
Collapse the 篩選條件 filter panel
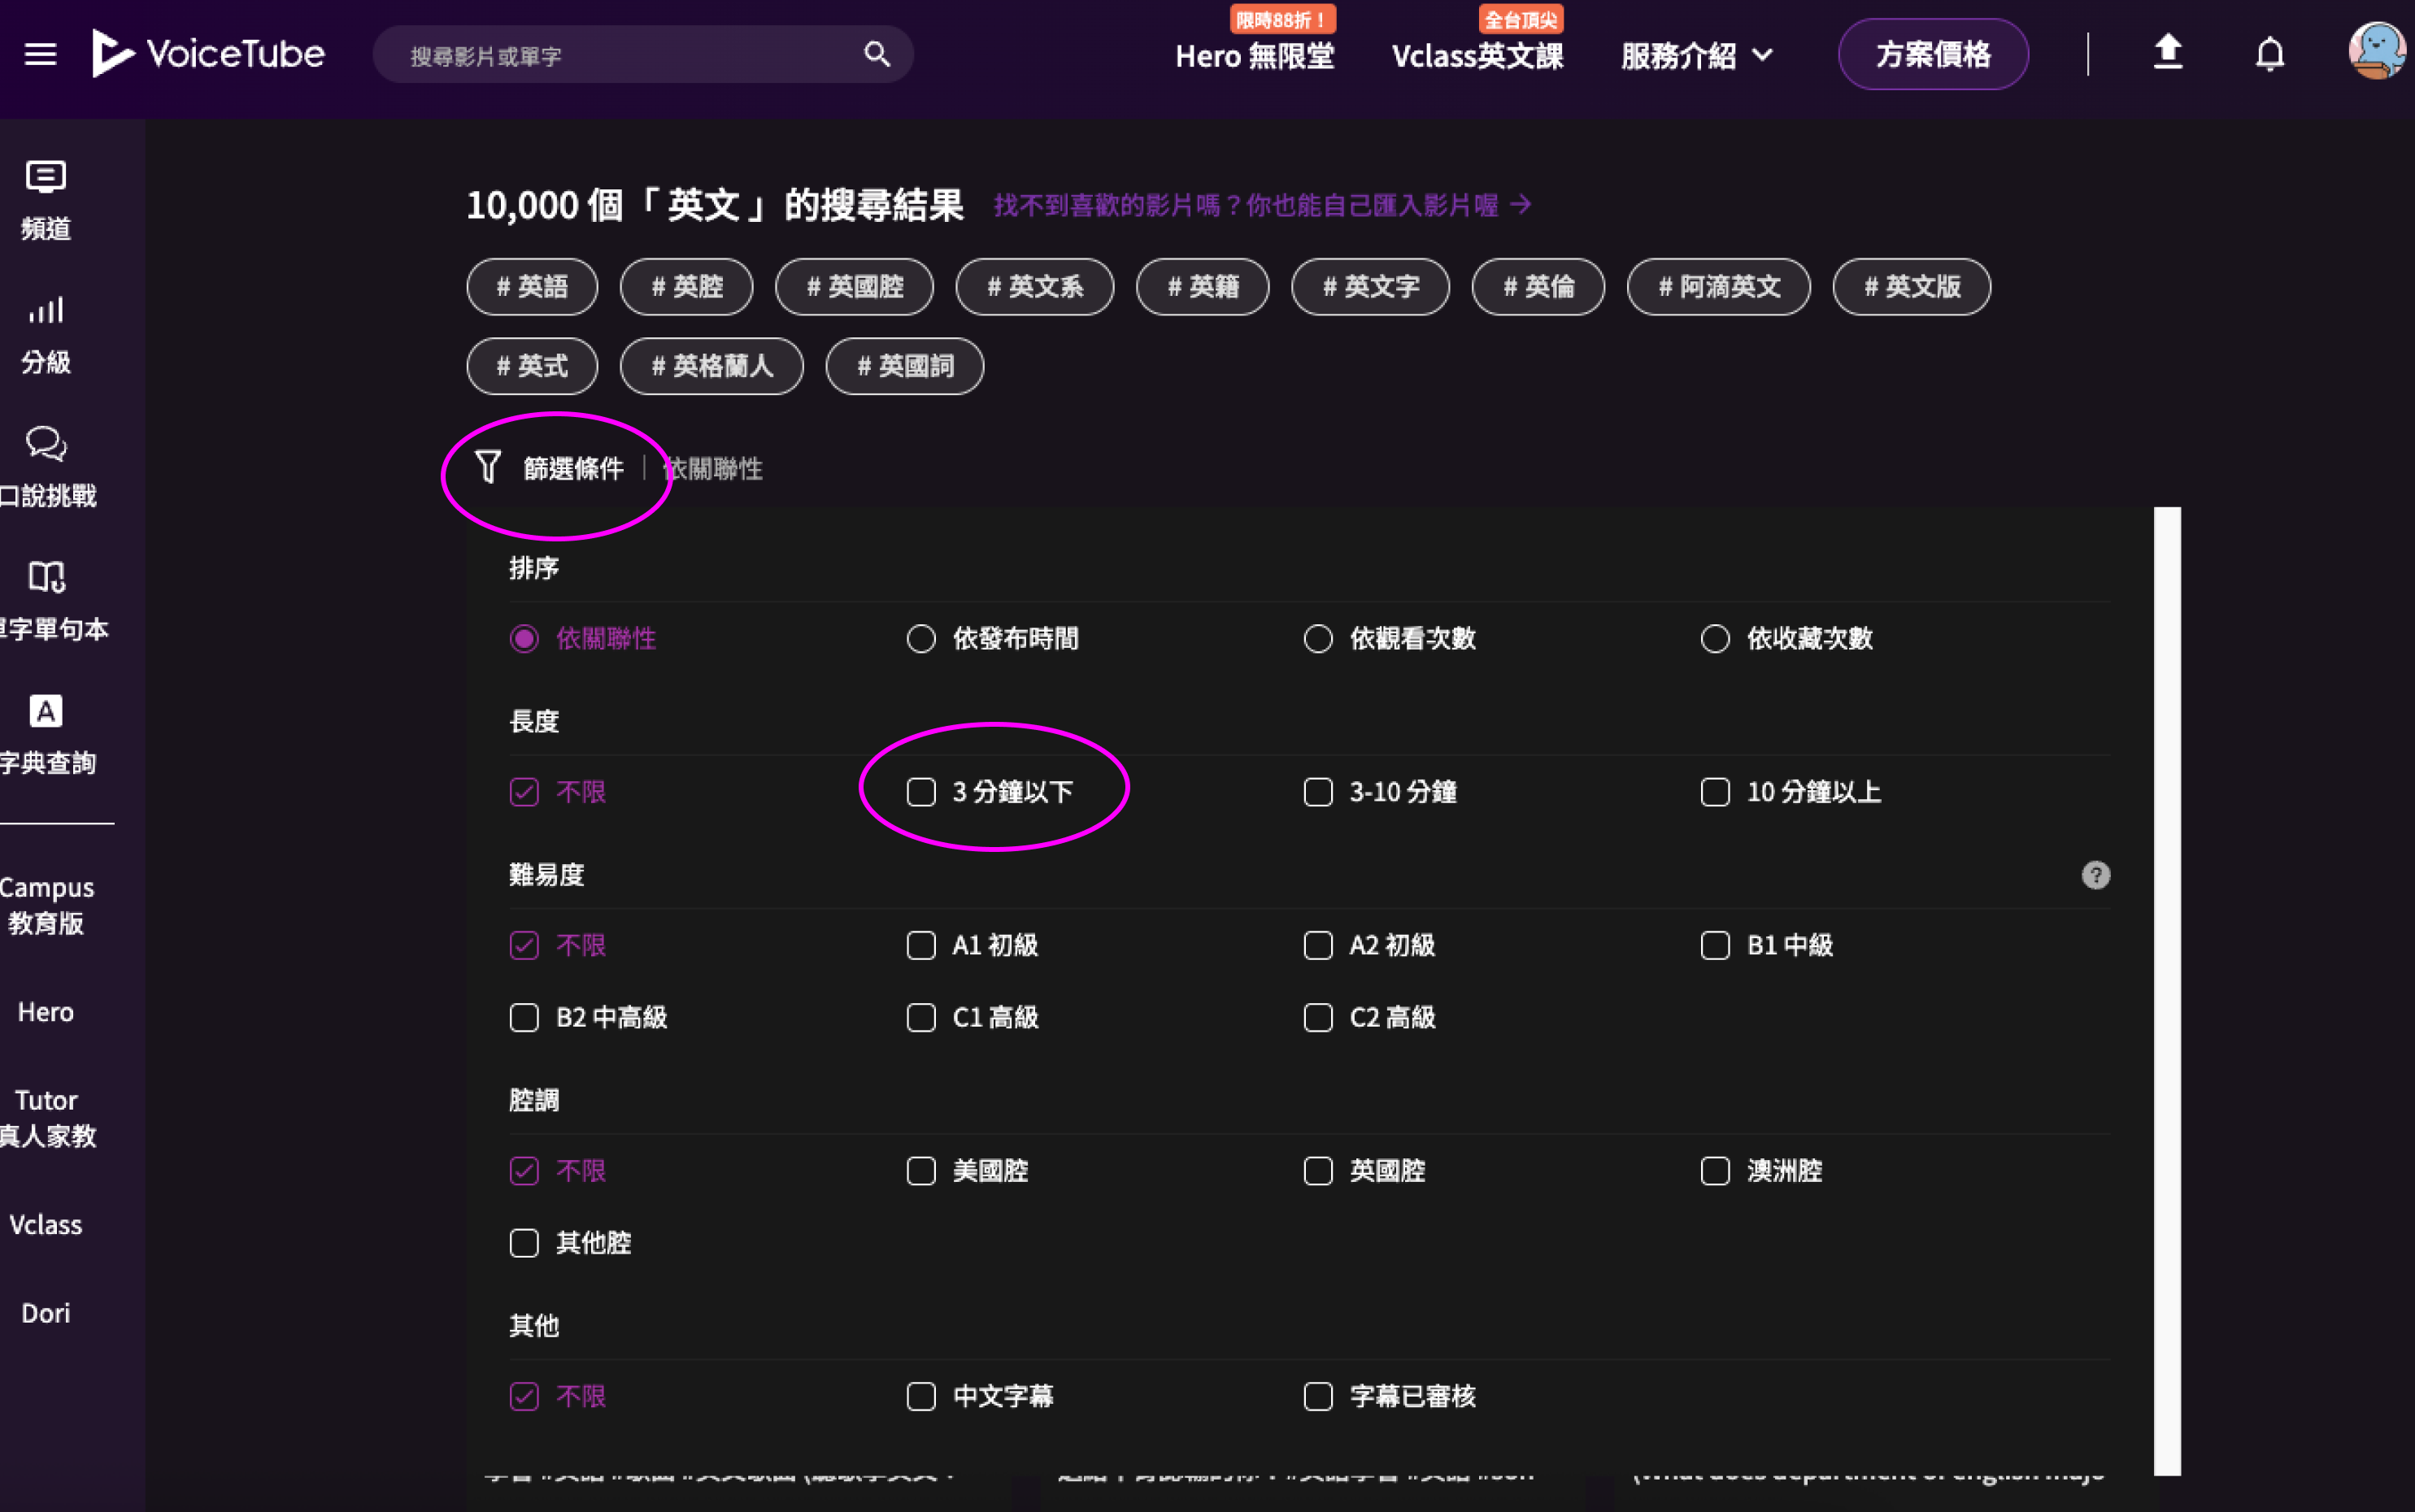[x=550, y=468]
